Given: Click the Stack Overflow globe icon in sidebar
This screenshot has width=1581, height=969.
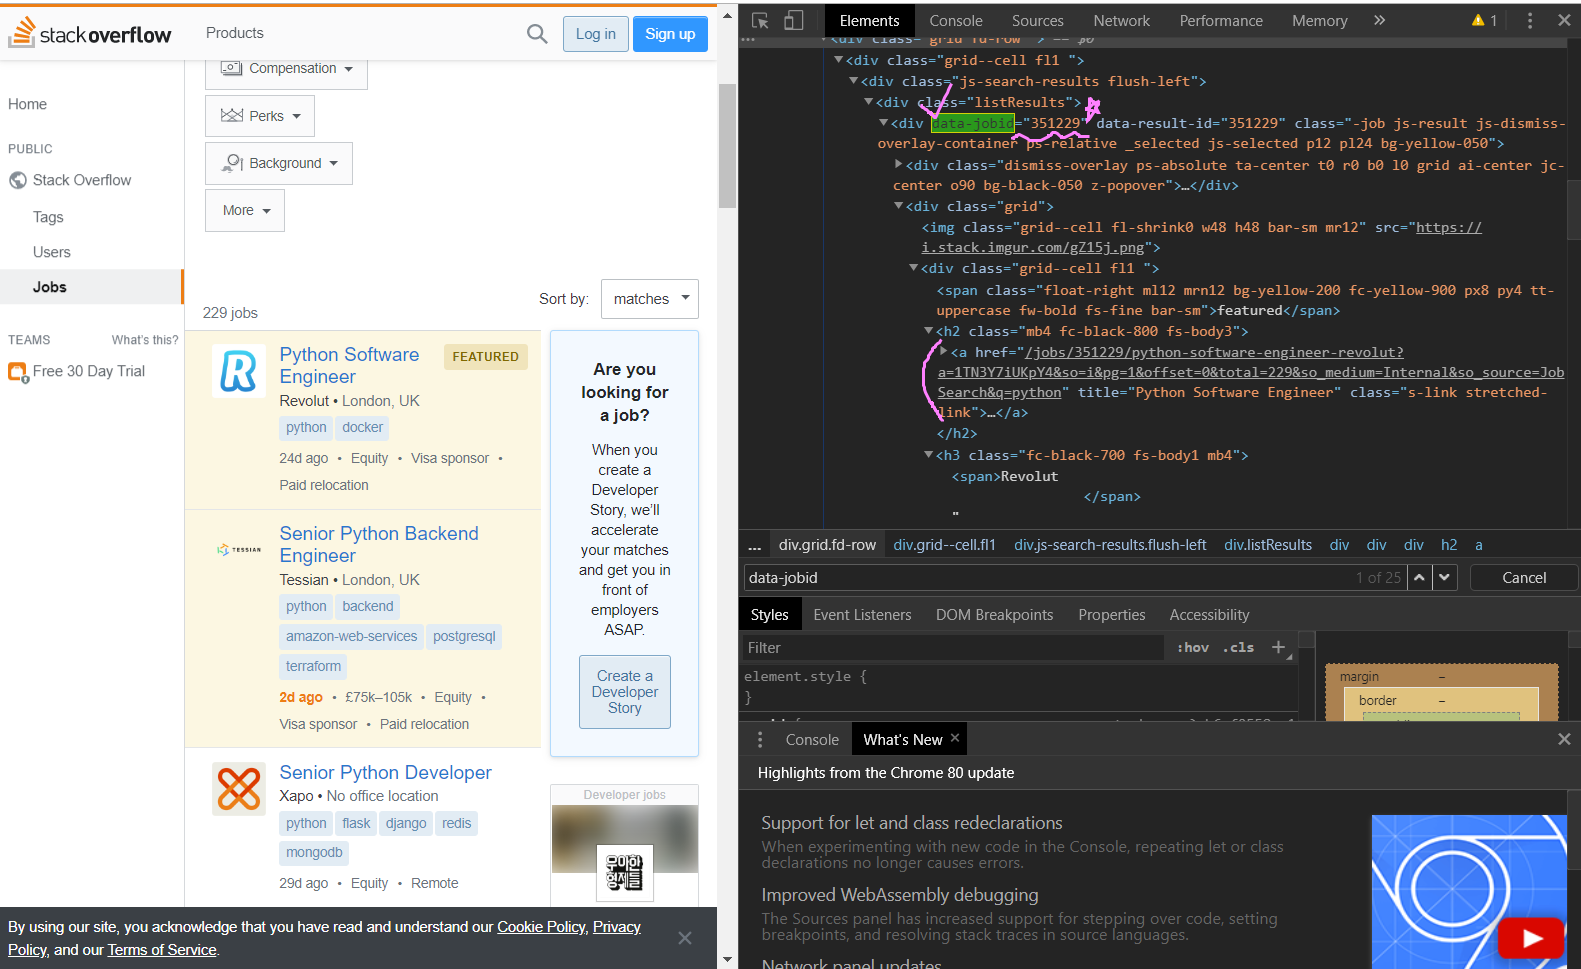Looking at the screenshot, I should coord(18,180).
